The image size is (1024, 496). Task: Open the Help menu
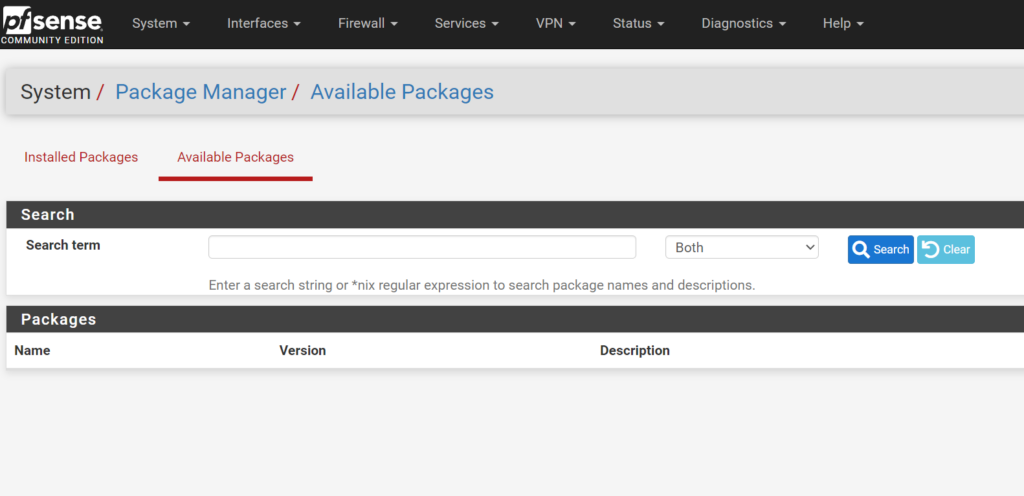[x=843, y=23]
